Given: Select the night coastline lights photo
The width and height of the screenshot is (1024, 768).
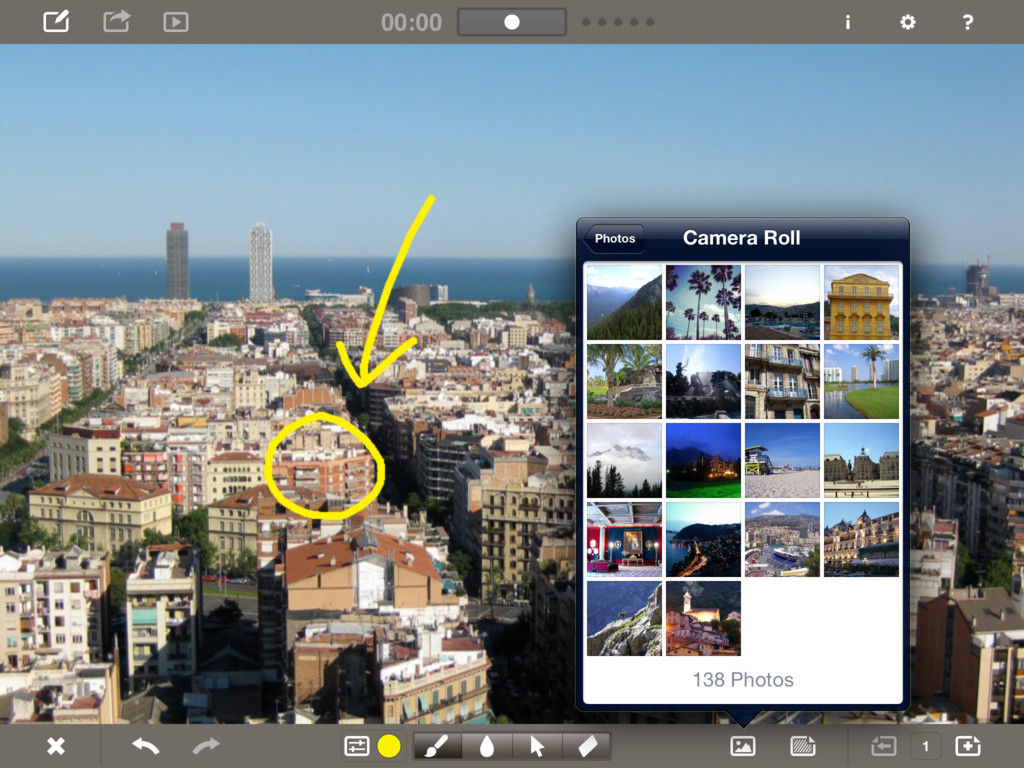Looking at the screenshot, I should pos(703,539).
